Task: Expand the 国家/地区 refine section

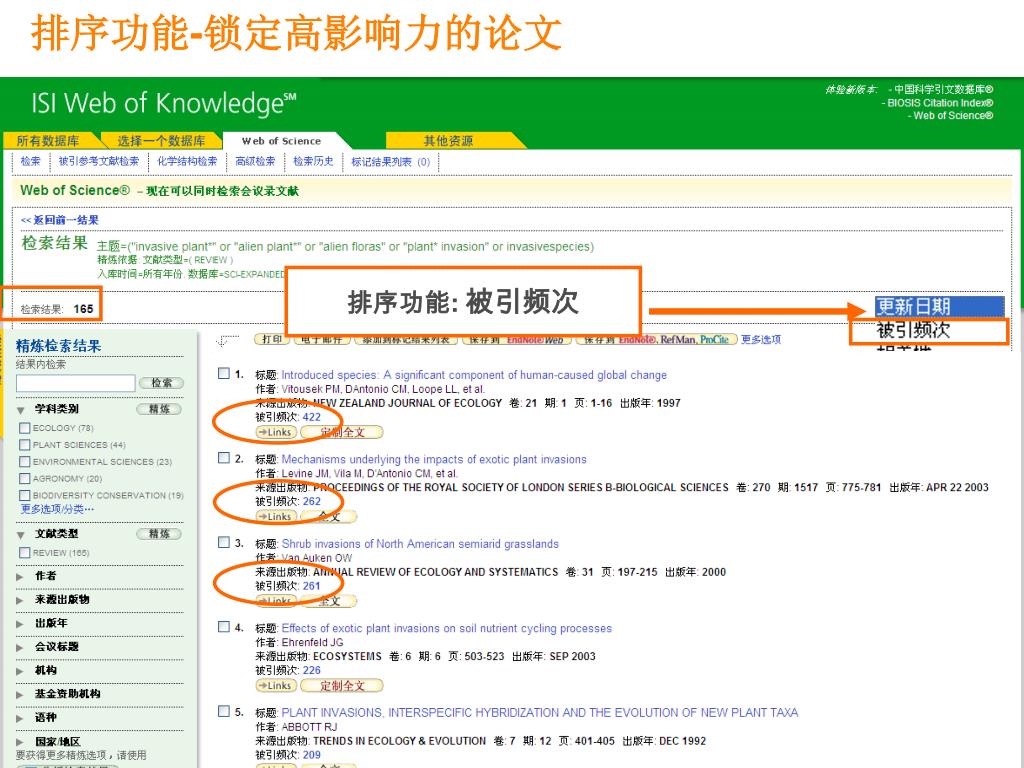Action: (x=20, y=742)
